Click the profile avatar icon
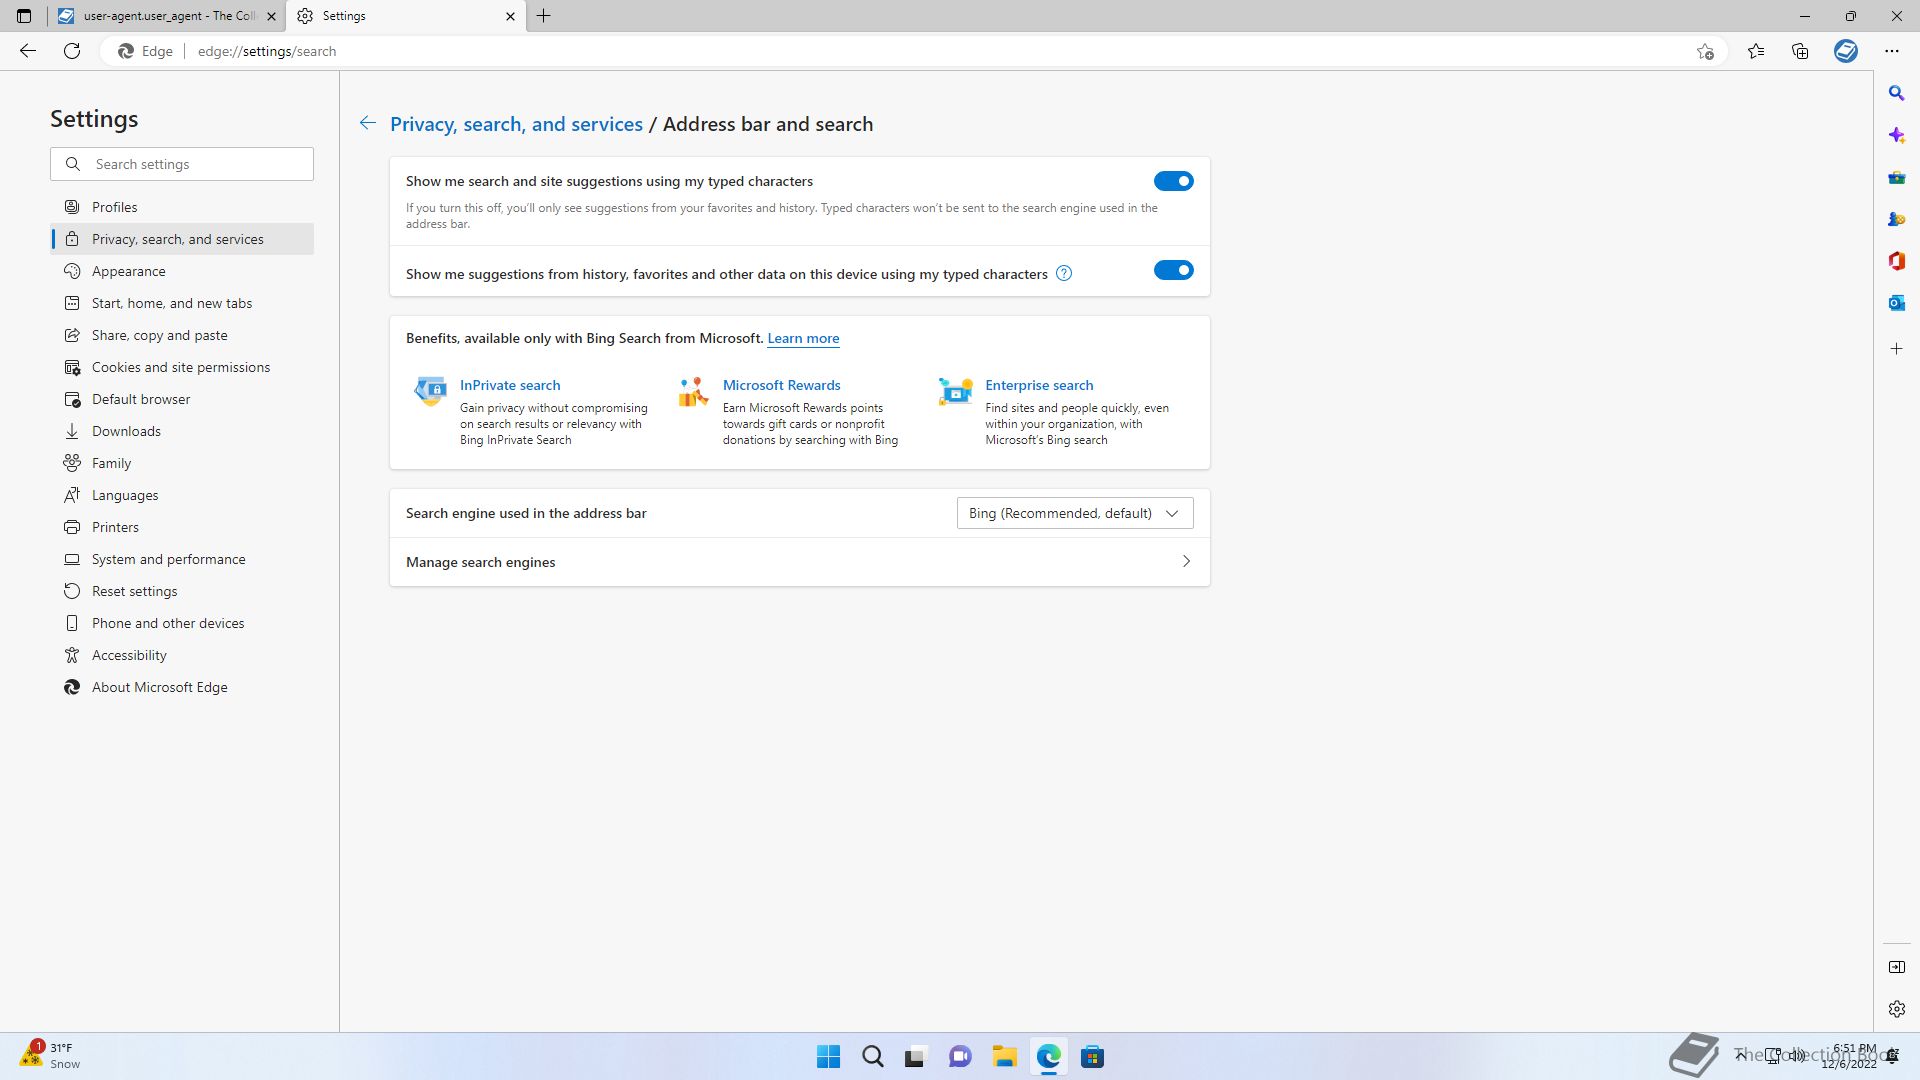 [x=1846, y=51]
